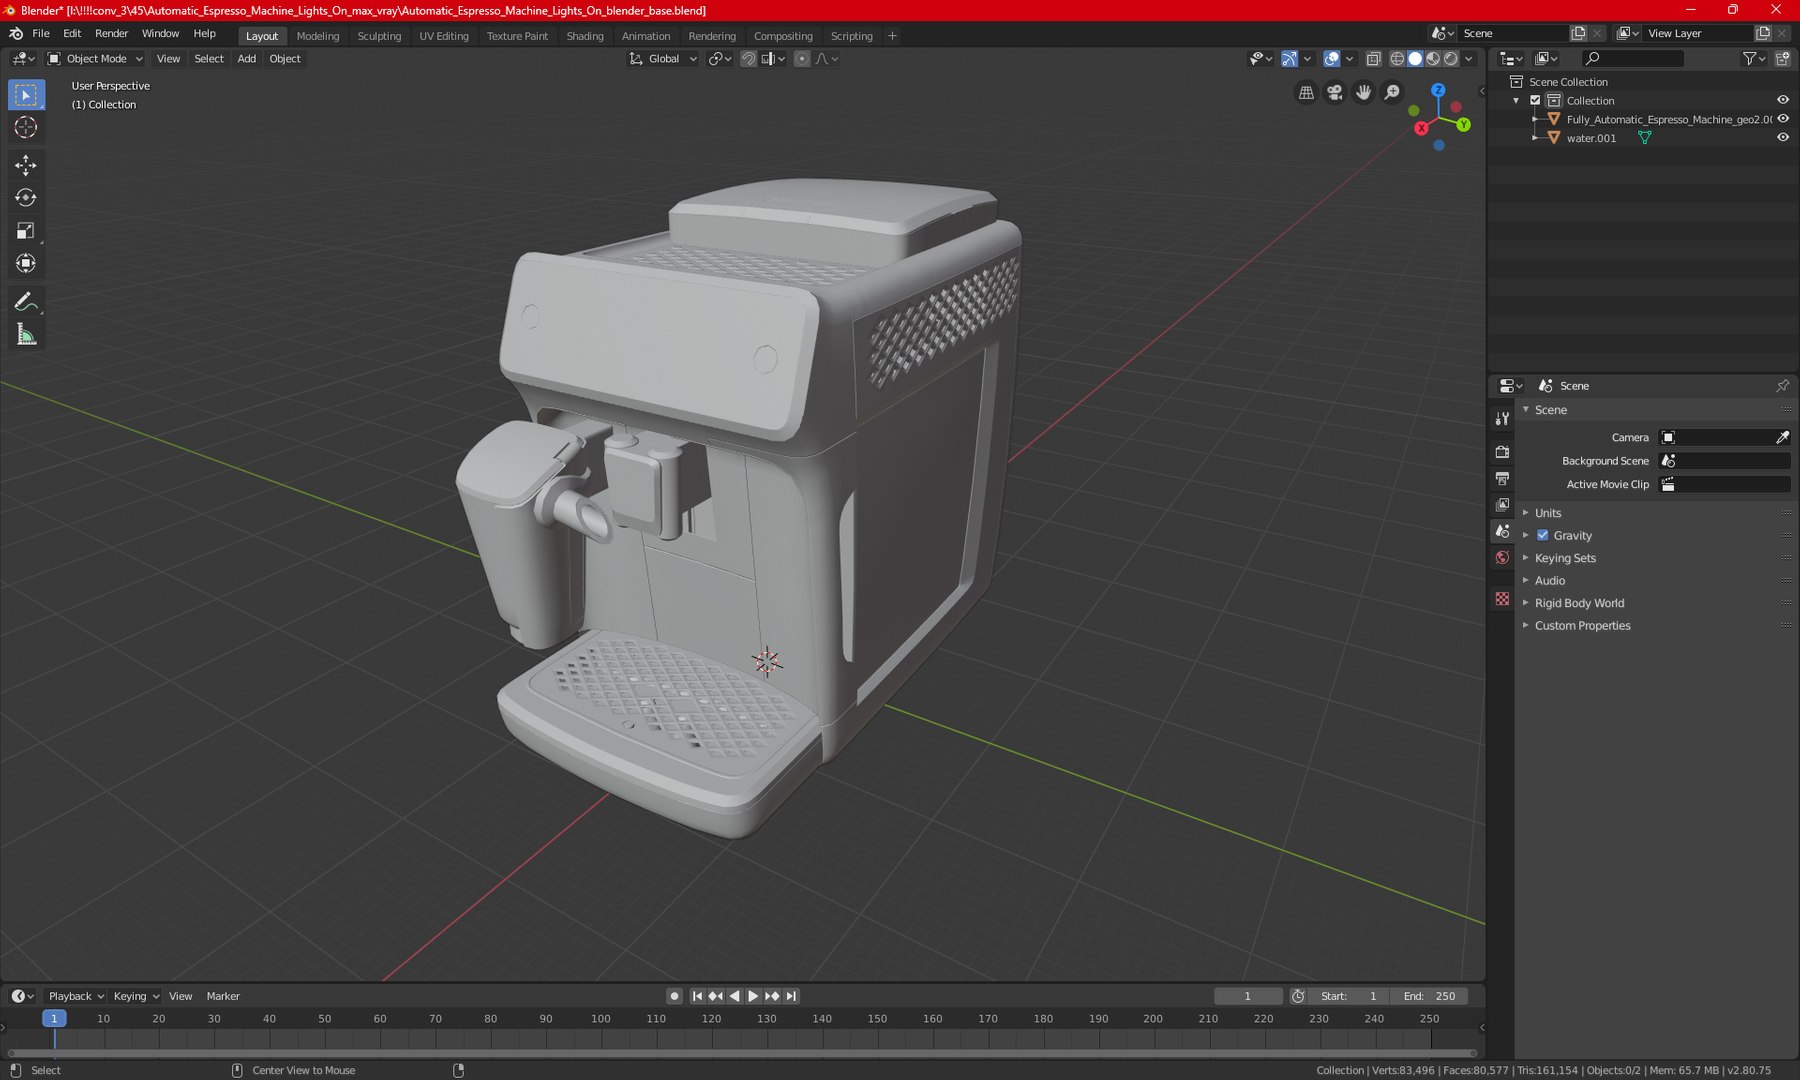Screen dimensions: 1800x1080
Task: Open the Add menu in viewport
Action: coord(246,59)
